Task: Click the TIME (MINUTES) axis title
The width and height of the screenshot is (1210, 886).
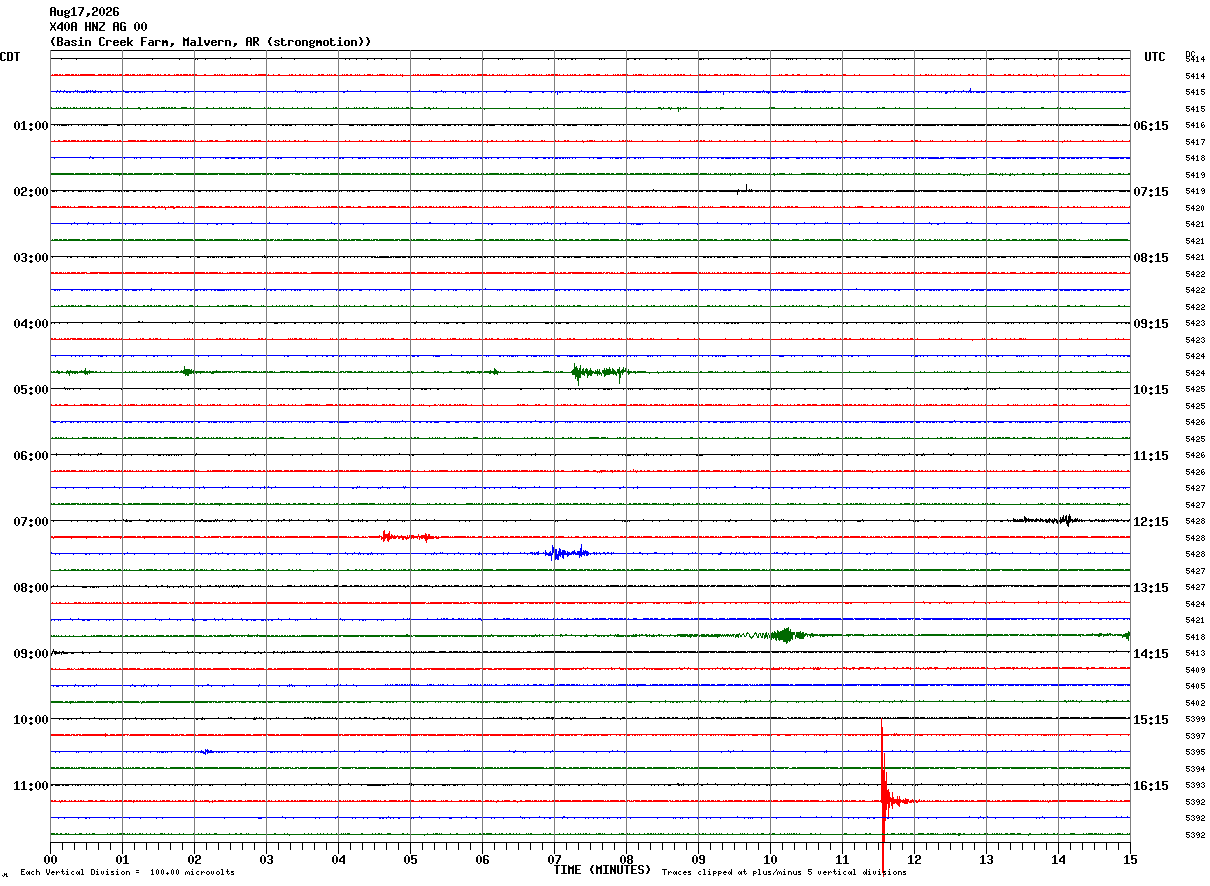Action: 602,870
